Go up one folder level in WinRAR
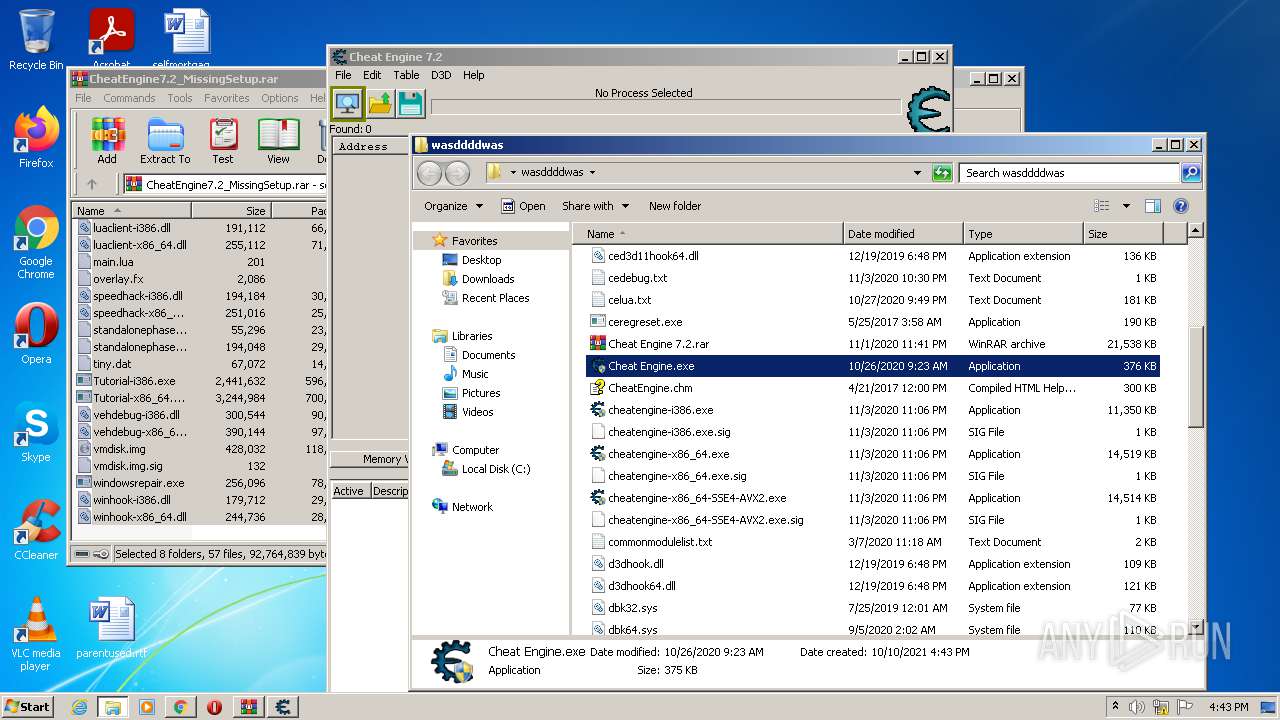Viewport: 1280px width, 720px height. (92, 184)
